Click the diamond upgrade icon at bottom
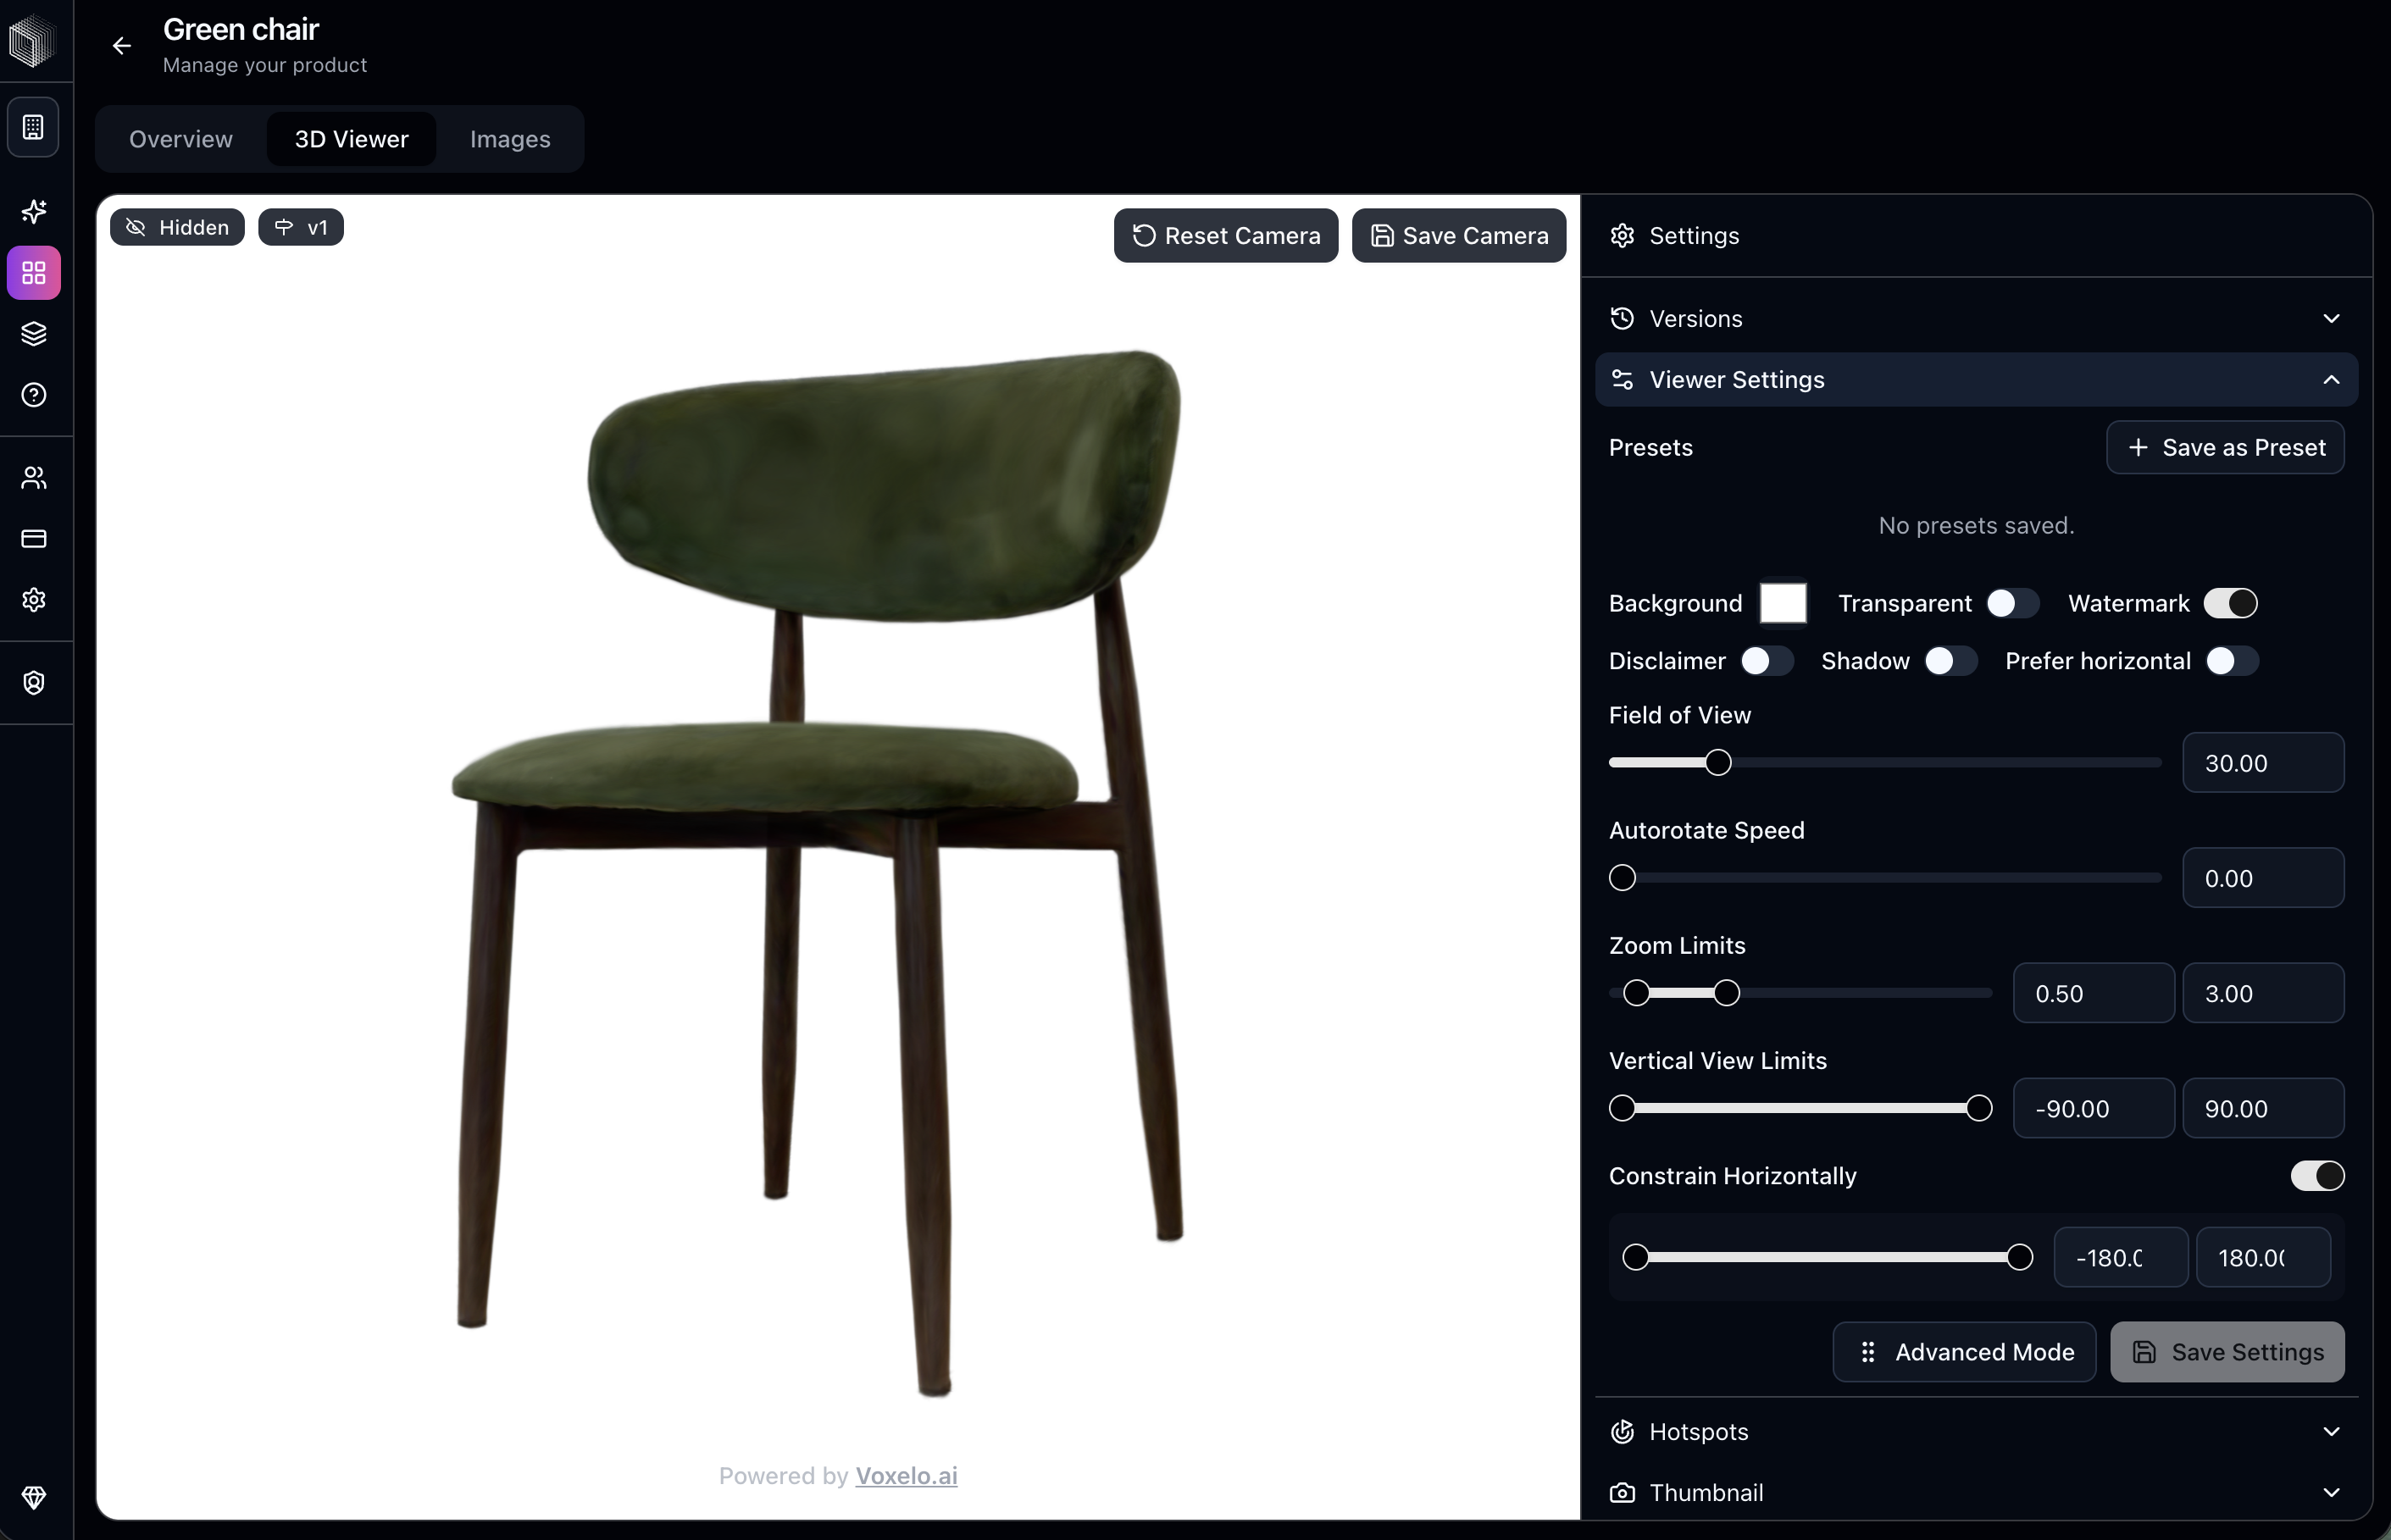The image size is (2391, 1540). tap(34, 1497)
